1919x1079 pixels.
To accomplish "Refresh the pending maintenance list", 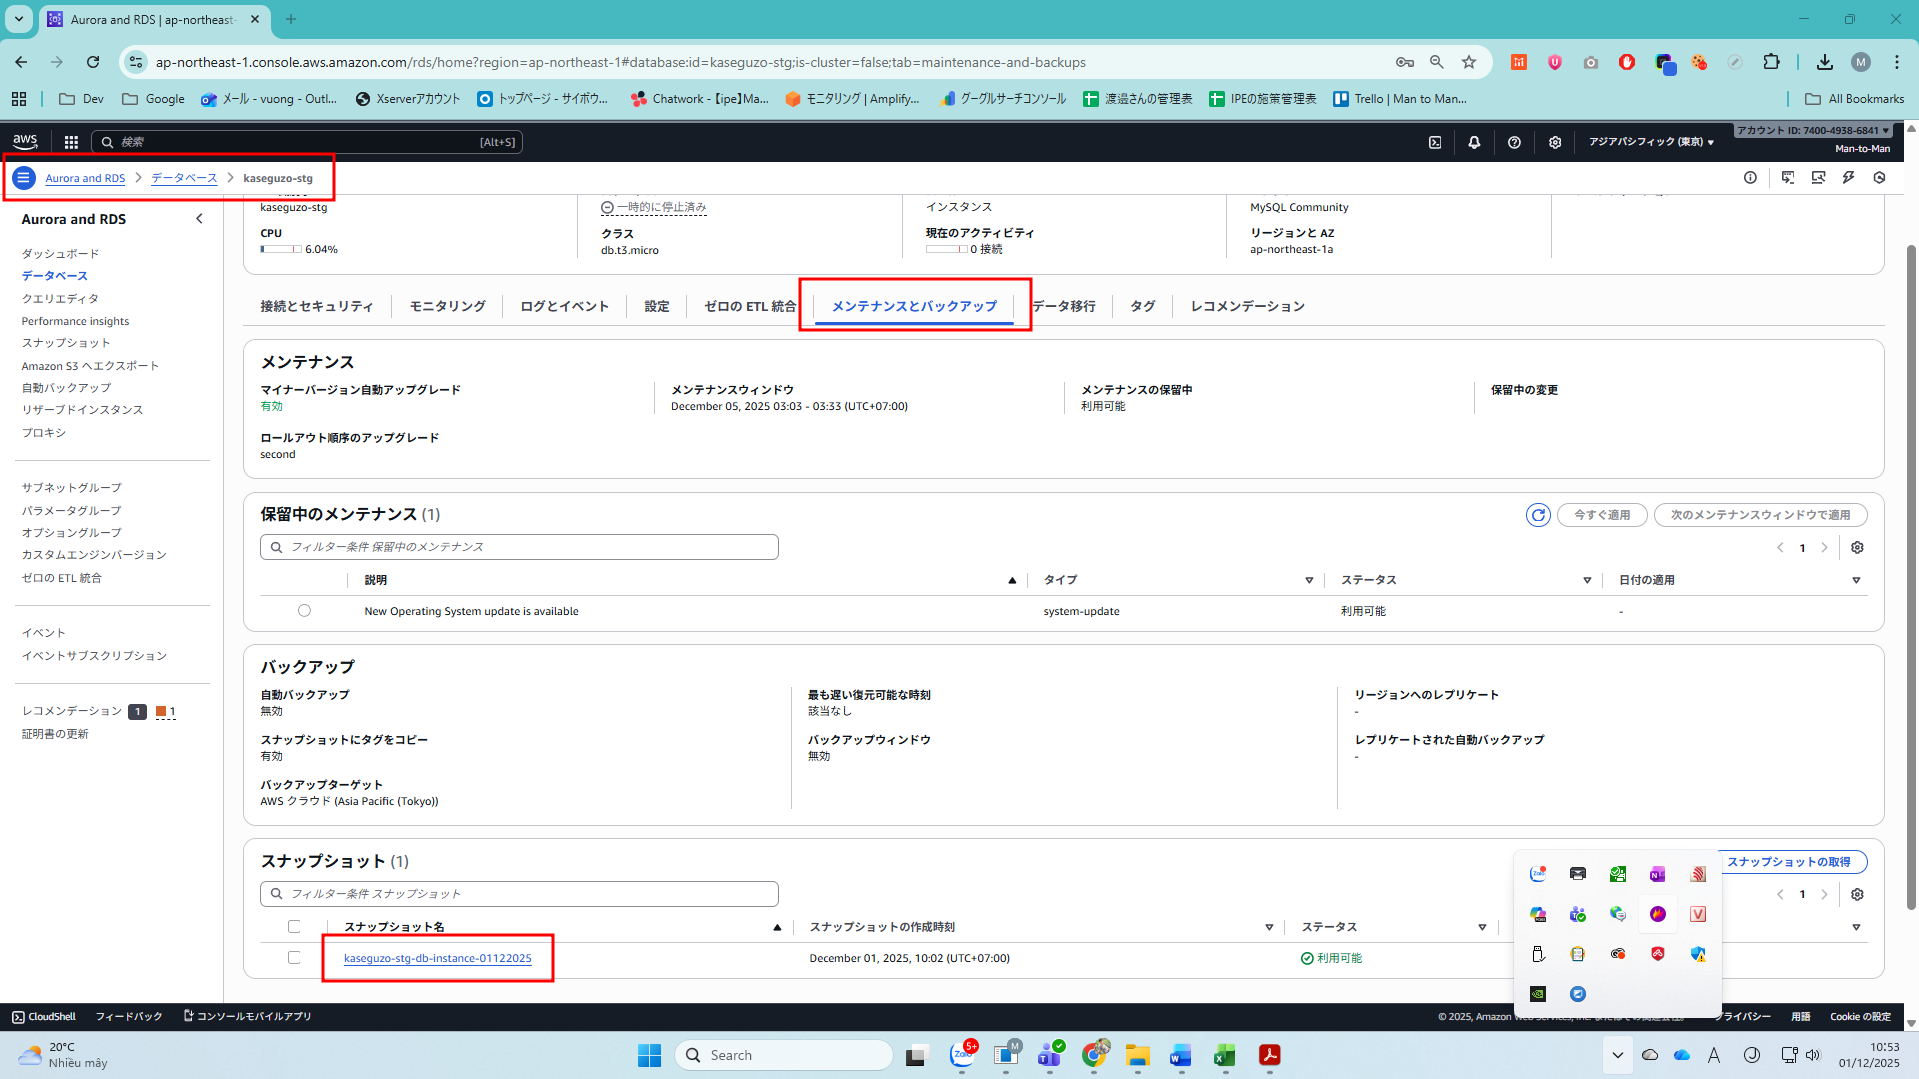I will pos(1537,515).
